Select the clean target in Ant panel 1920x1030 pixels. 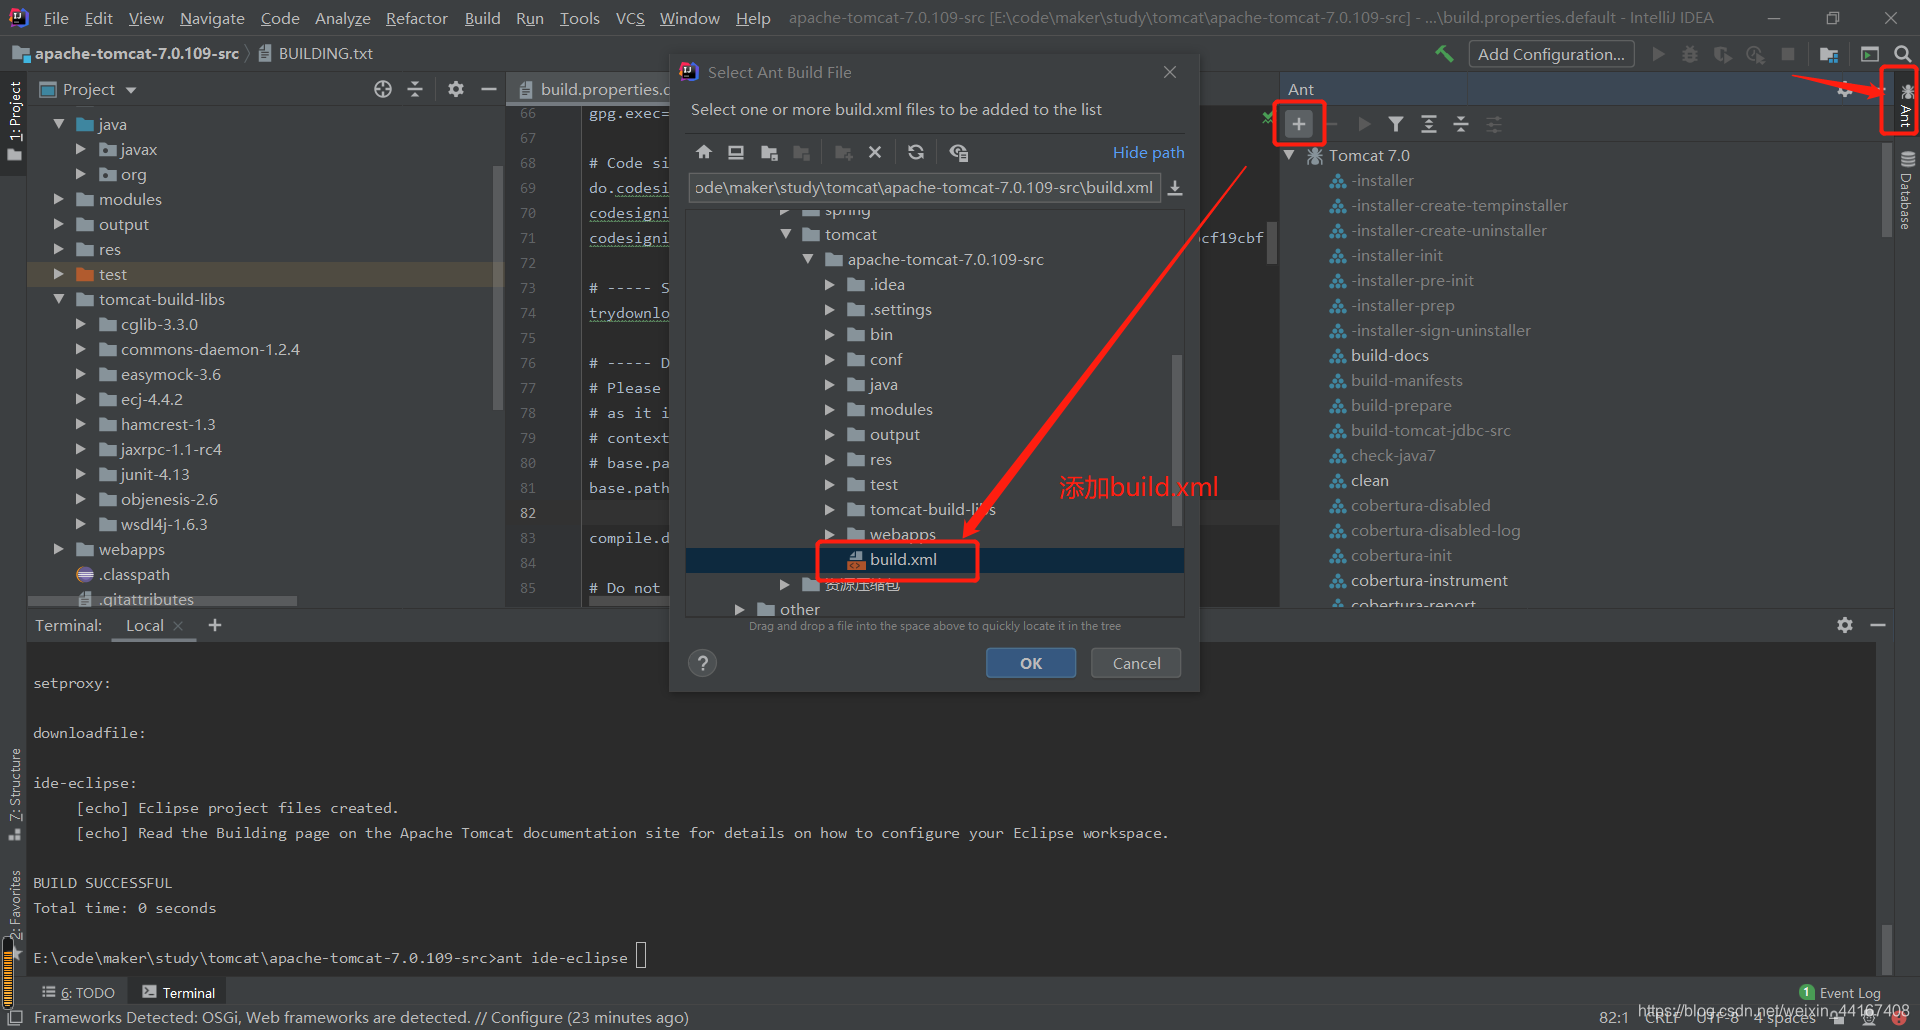(1369, 480)
